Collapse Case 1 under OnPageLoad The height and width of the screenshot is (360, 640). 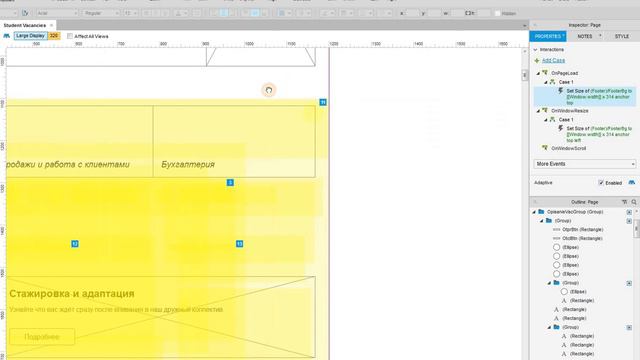pos(546,82)
